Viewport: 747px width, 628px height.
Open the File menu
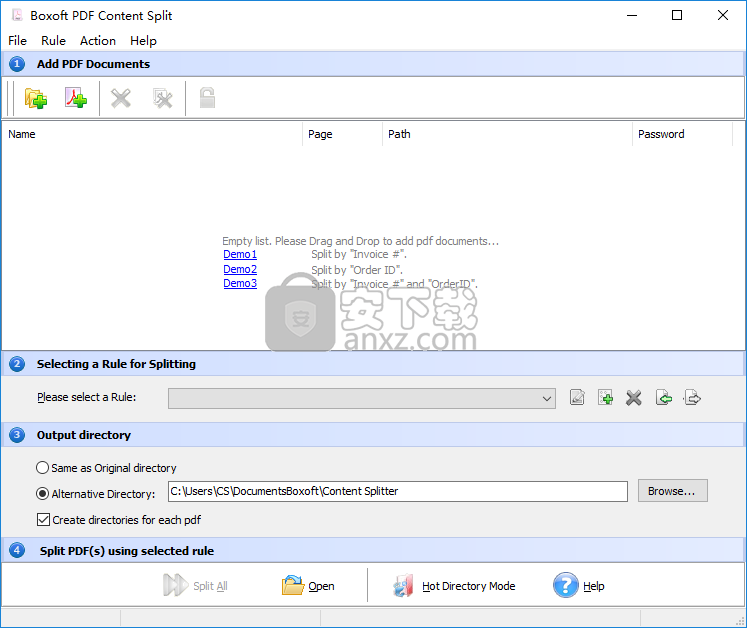coord(18,41)
